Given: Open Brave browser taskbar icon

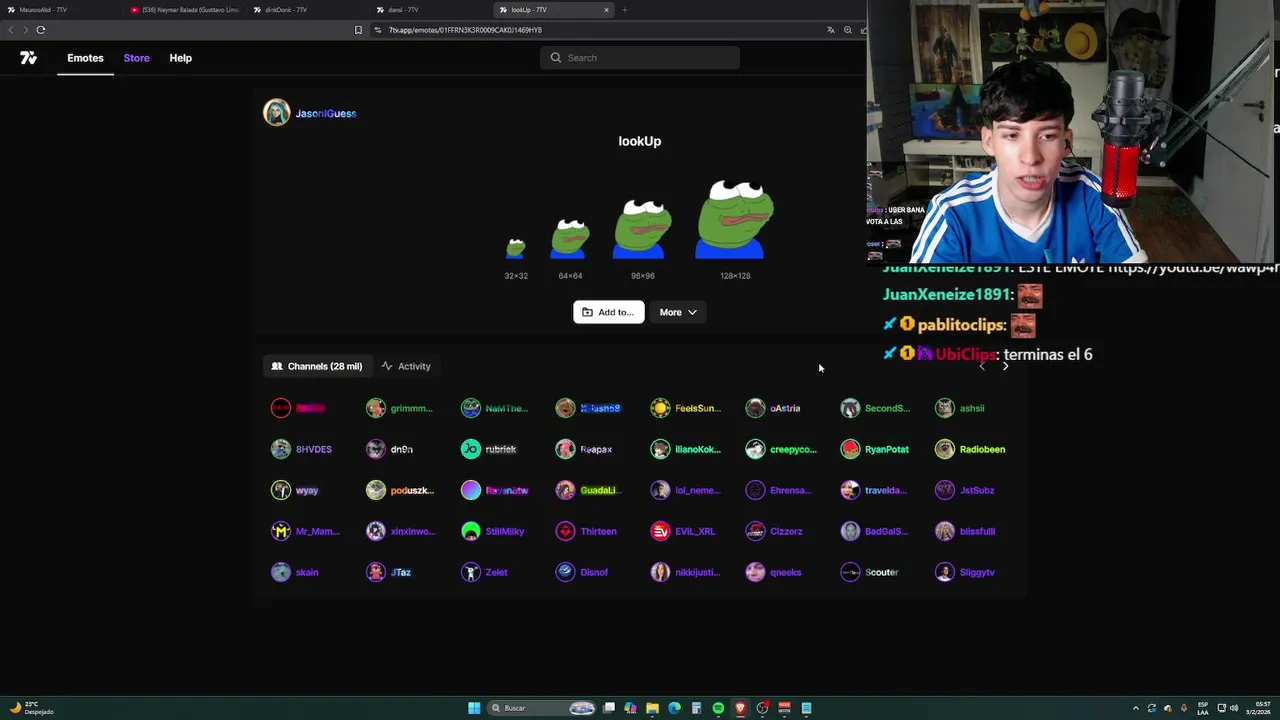Looking at the screenshot, I should 740,708.
